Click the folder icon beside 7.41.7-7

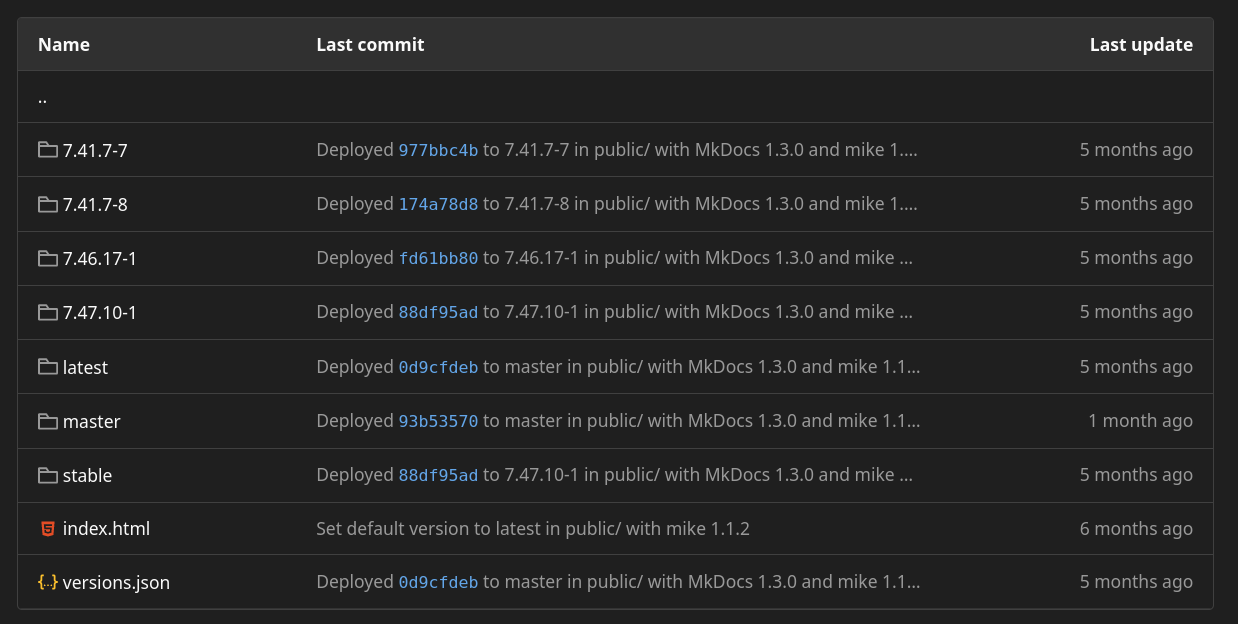click(x=47, y=150)
